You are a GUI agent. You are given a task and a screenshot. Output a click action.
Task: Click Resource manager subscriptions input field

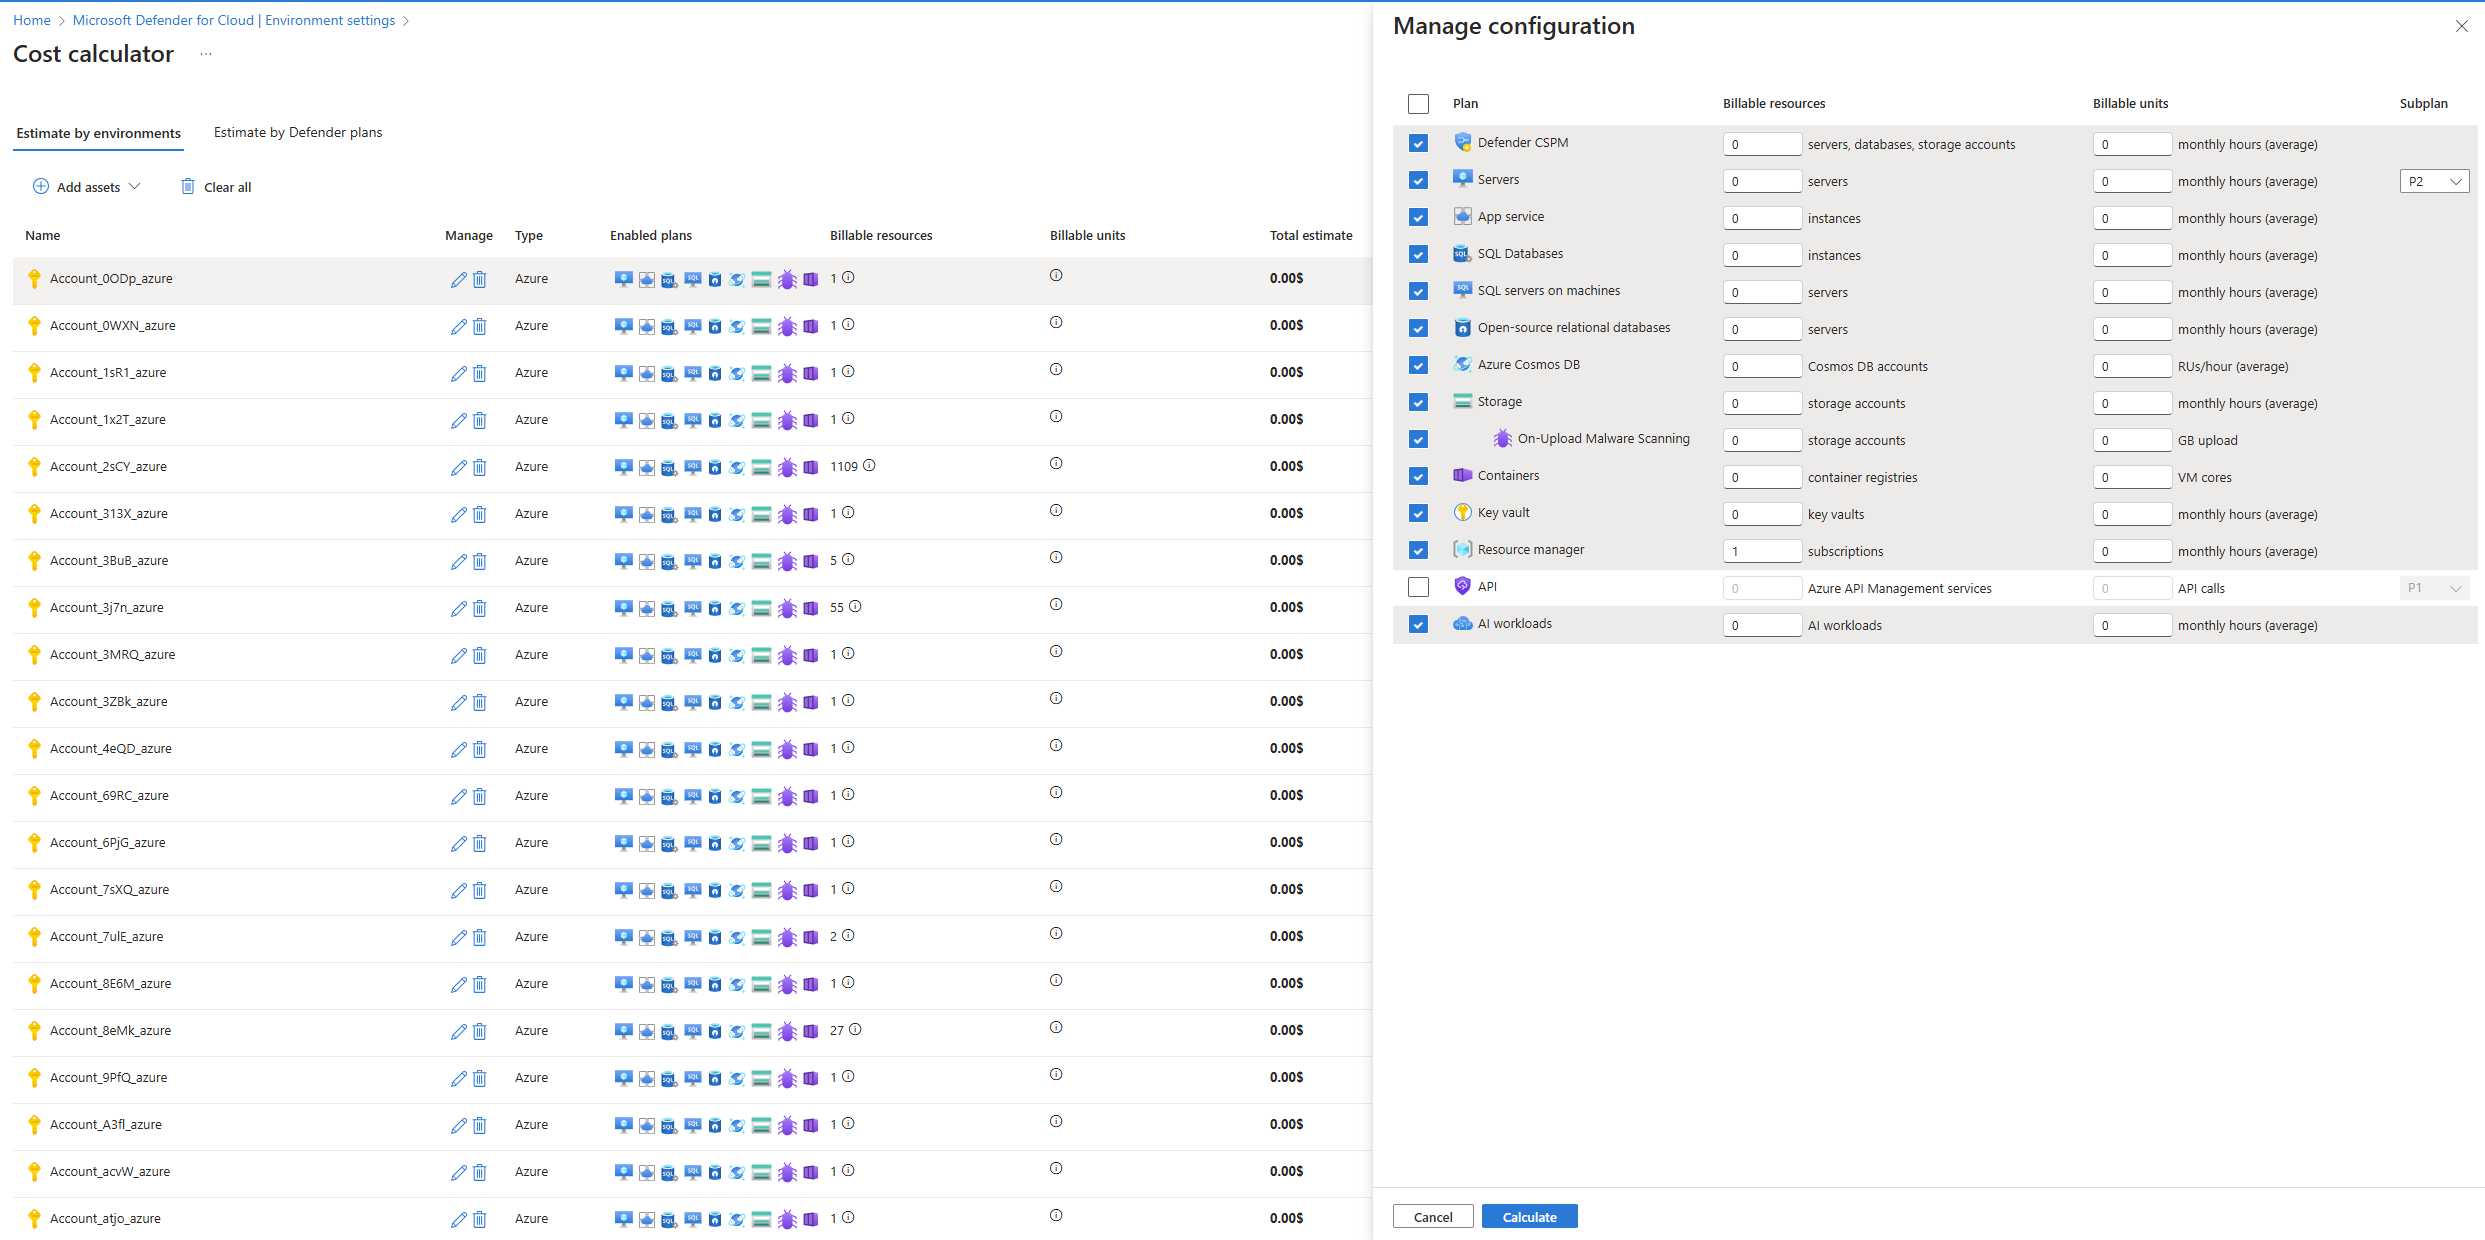(x=1761, y=552)
